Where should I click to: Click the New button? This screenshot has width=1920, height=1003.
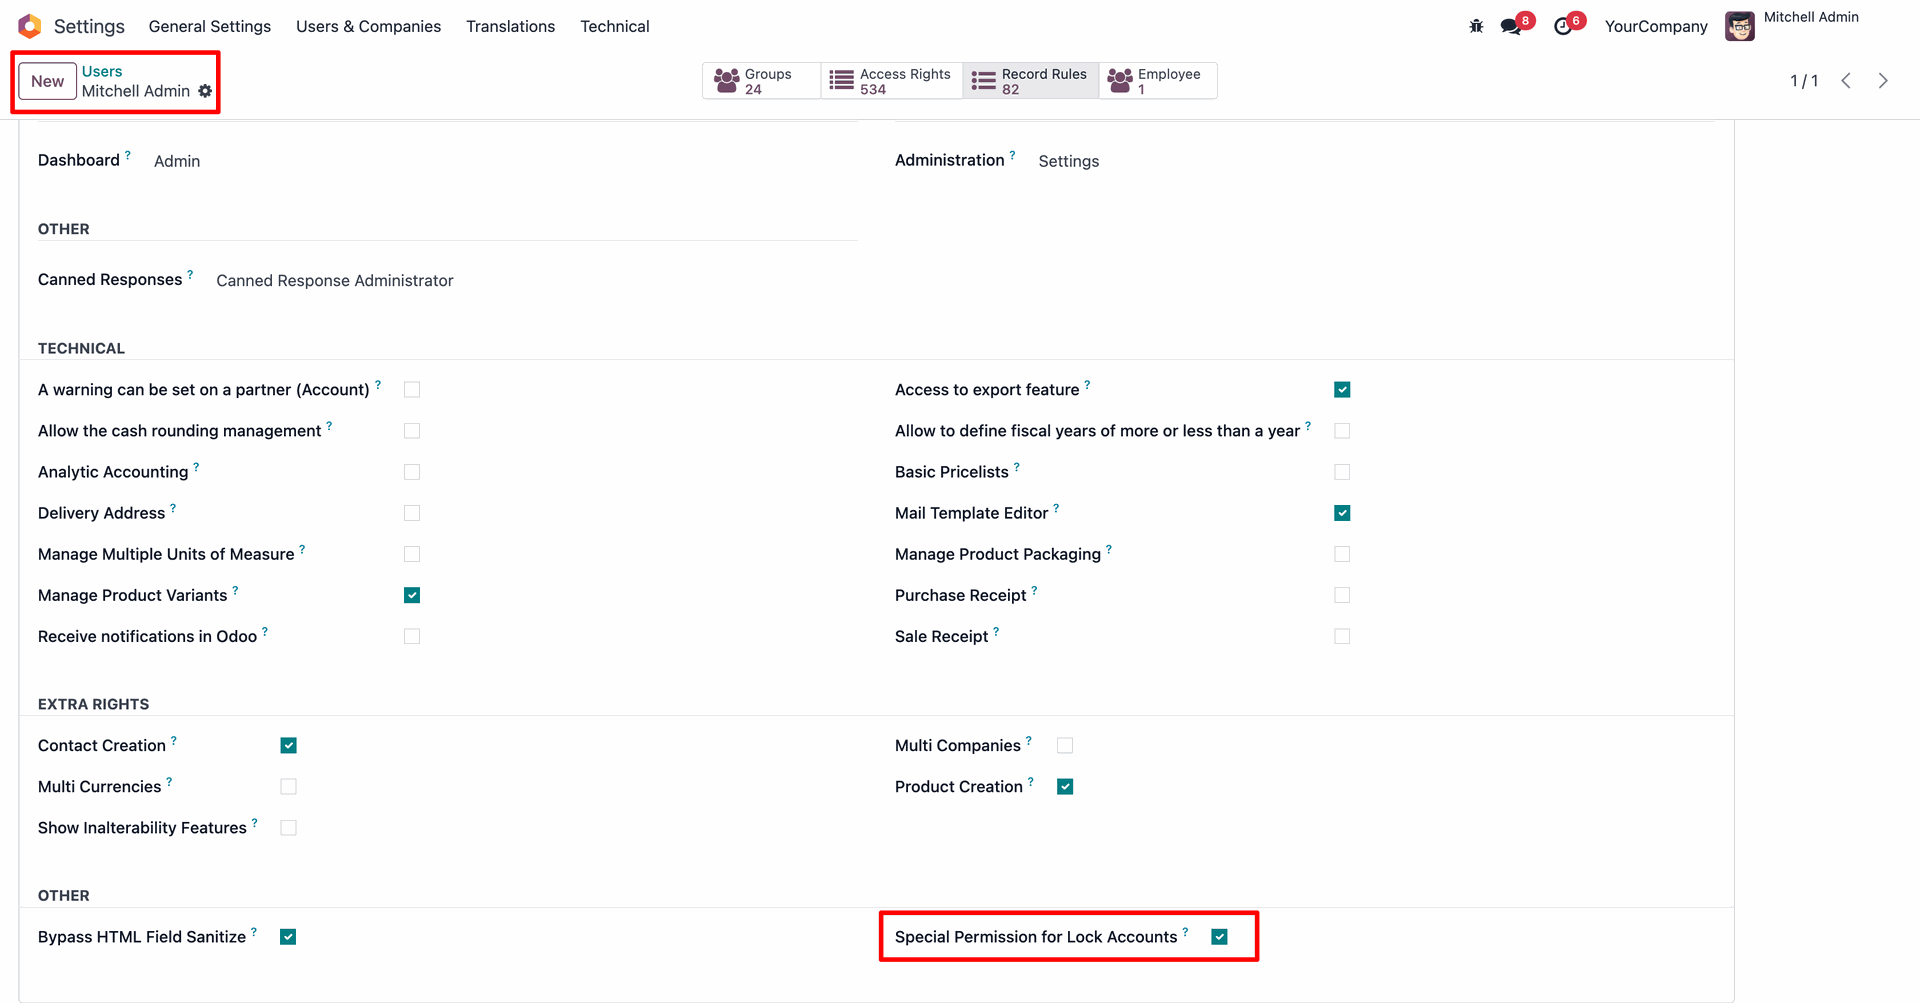(47, 81)
